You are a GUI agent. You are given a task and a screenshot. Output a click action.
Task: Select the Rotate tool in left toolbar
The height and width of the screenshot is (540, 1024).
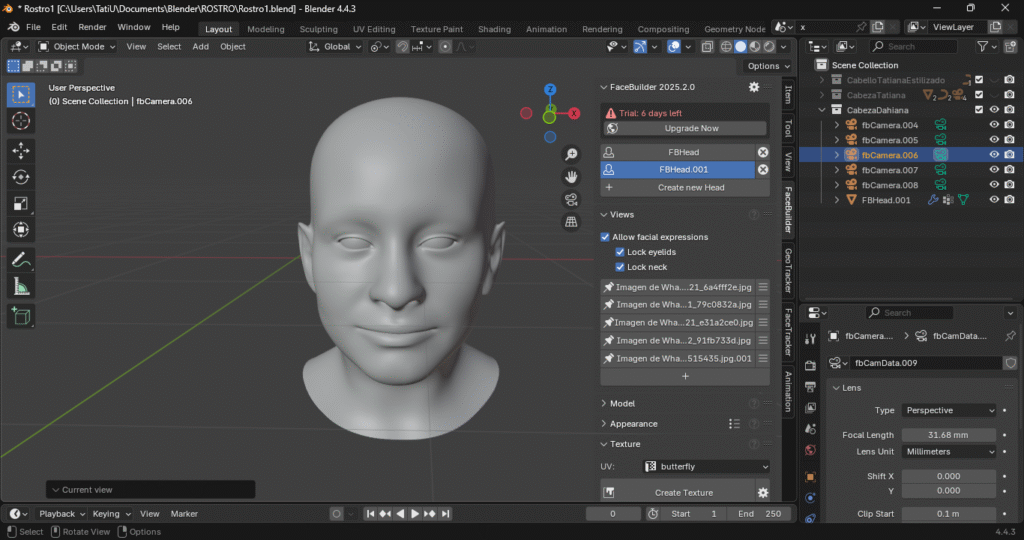pos(21,177)
